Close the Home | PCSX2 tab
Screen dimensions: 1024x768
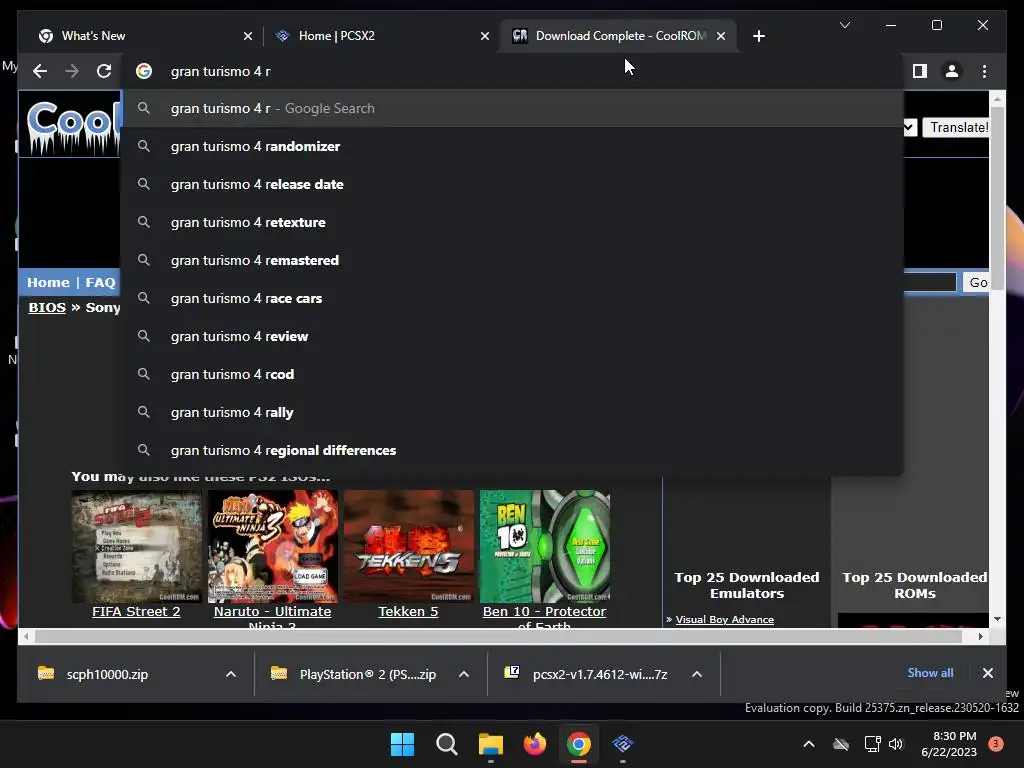coord(485,36)
